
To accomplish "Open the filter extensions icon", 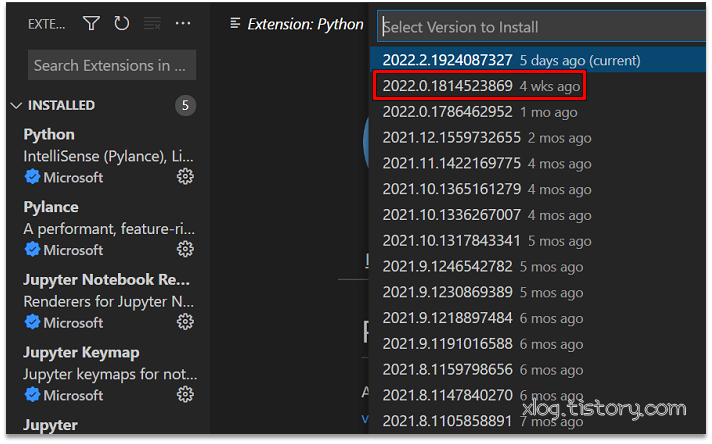I will [x=91, y=23].
